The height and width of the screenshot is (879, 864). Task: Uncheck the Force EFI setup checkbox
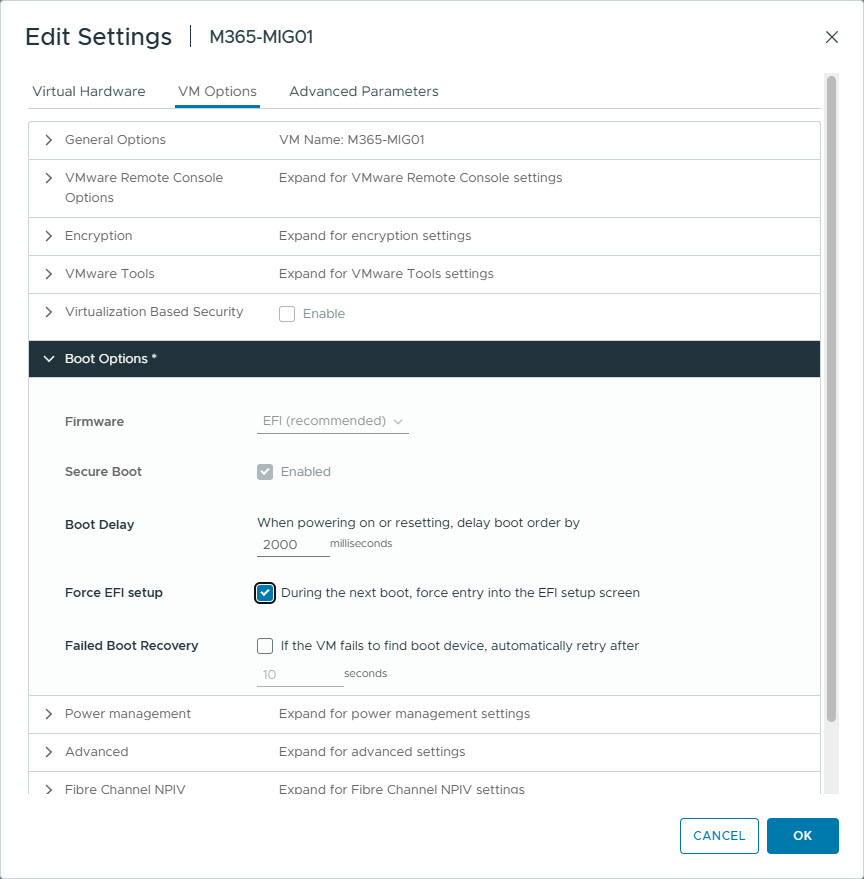click(x=265, y=593)
